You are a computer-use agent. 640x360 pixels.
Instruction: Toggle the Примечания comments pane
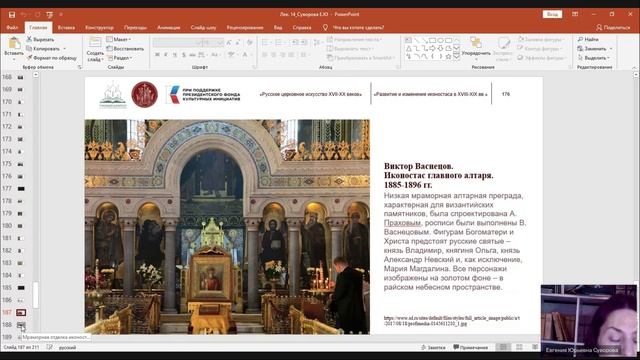(x=471, y=347)
